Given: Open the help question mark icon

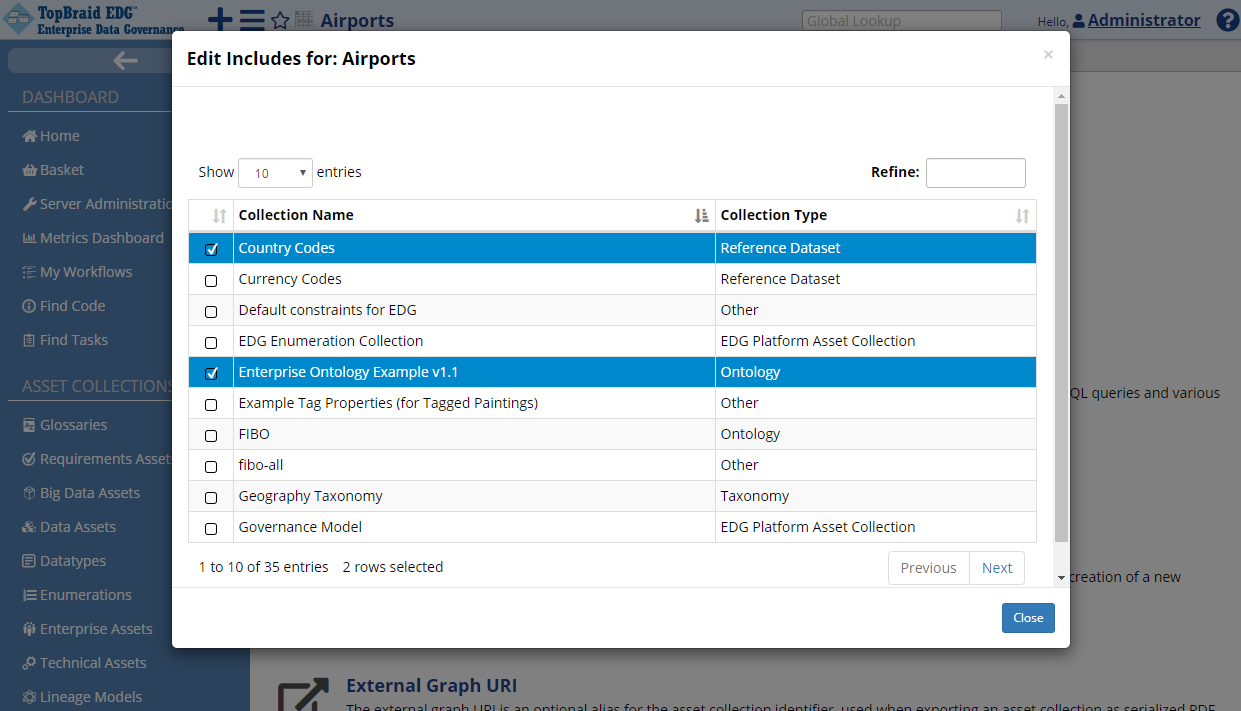Looking at the screenshot, I should coord(1227,19).
